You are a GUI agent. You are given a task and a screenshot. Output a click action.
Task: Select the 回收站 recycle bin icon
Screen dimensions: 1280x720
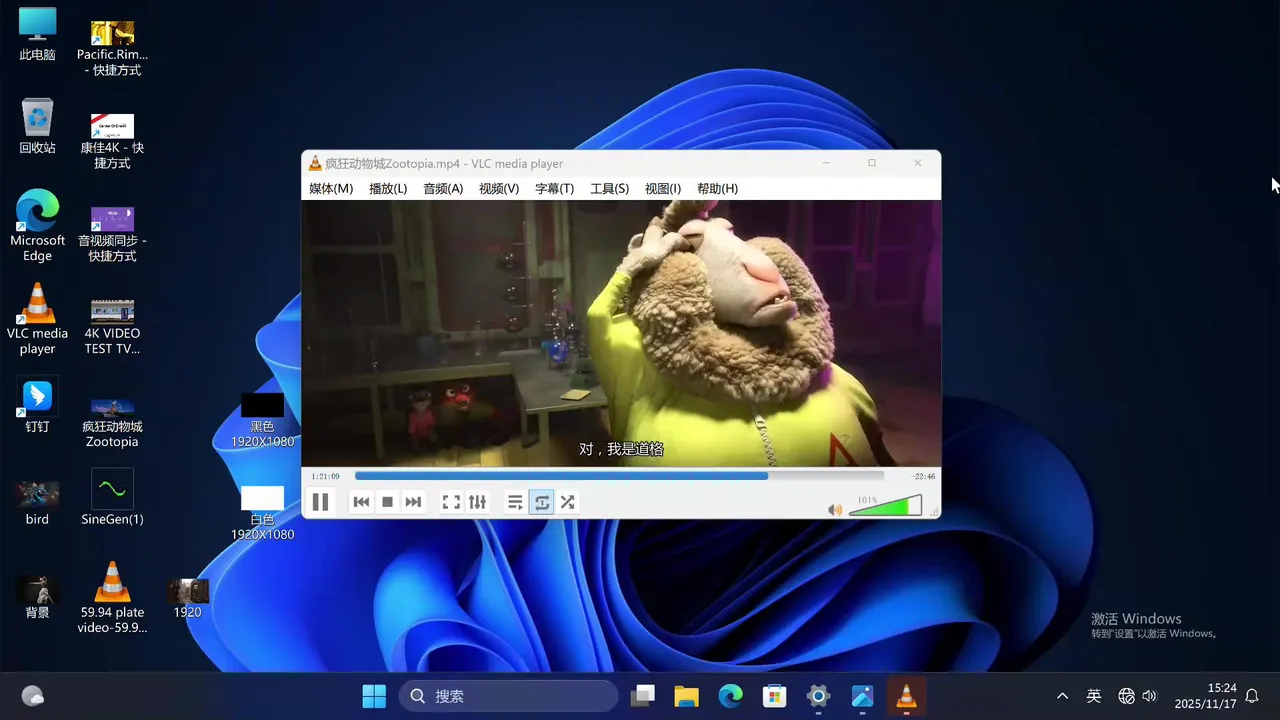coord(37,126)
